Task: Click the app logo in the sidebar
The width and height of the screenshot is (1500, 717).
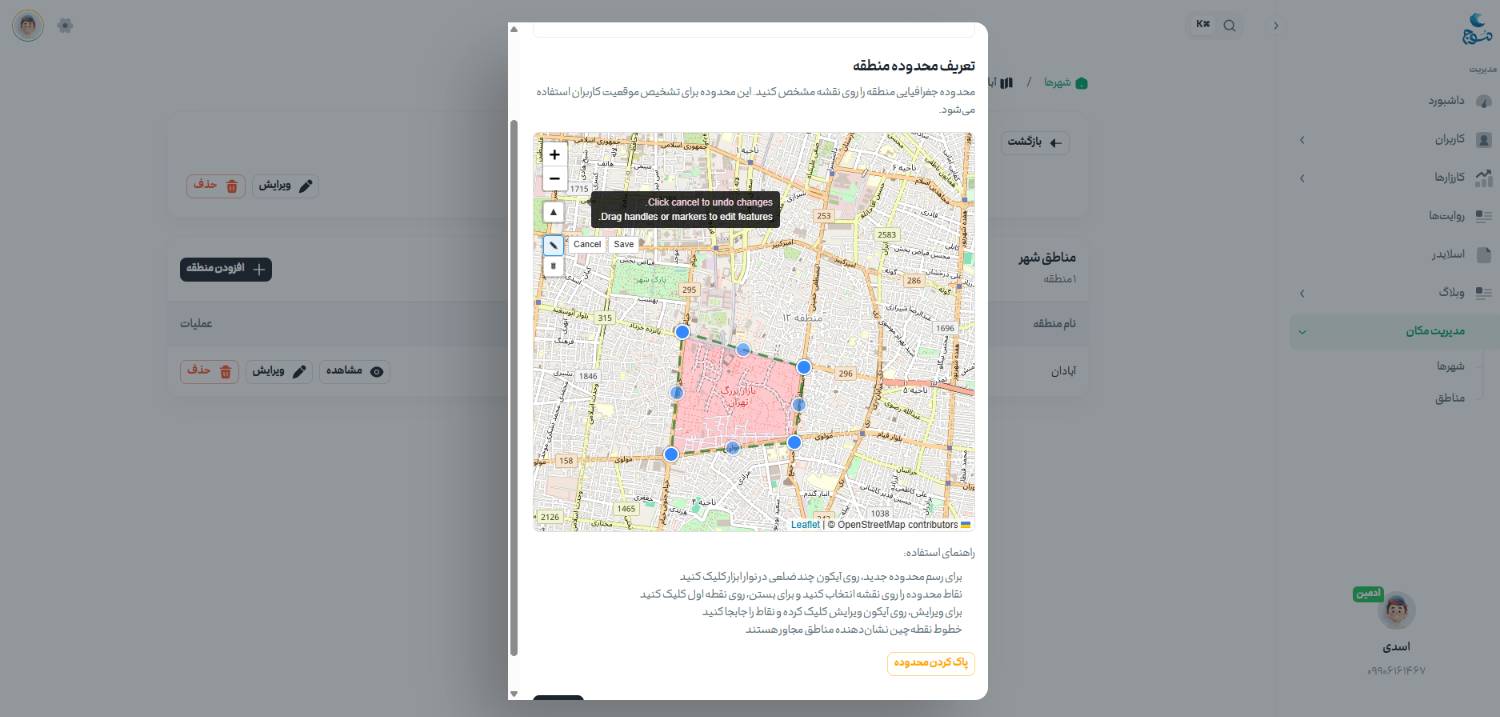Action: point(1477,28)
